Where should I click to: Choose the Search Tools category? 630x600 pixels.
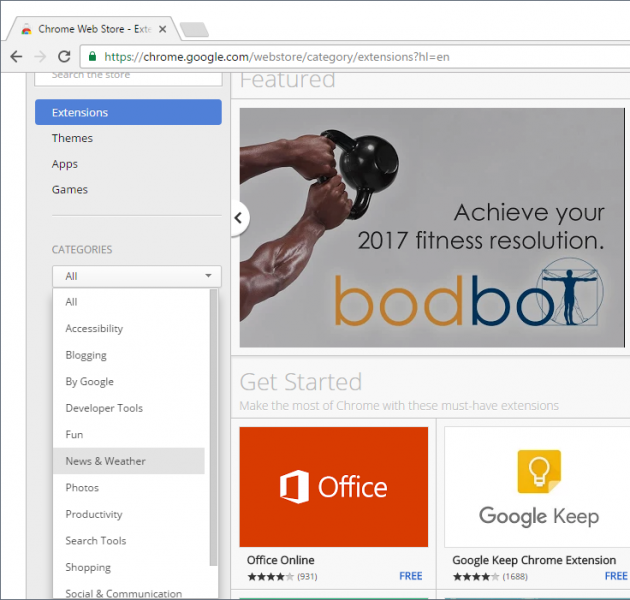tap(129, 541)
